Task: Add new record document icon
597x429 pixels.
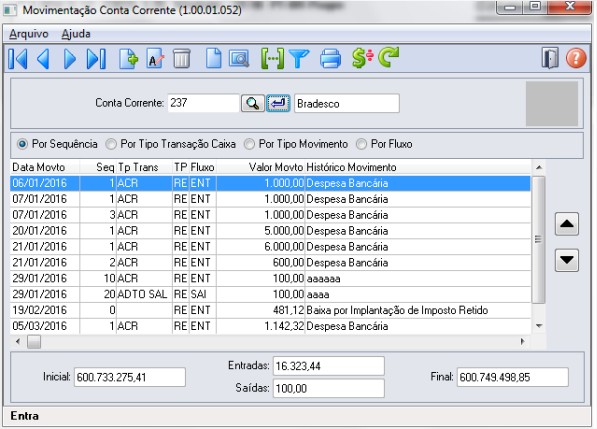Action: (128, 59)
